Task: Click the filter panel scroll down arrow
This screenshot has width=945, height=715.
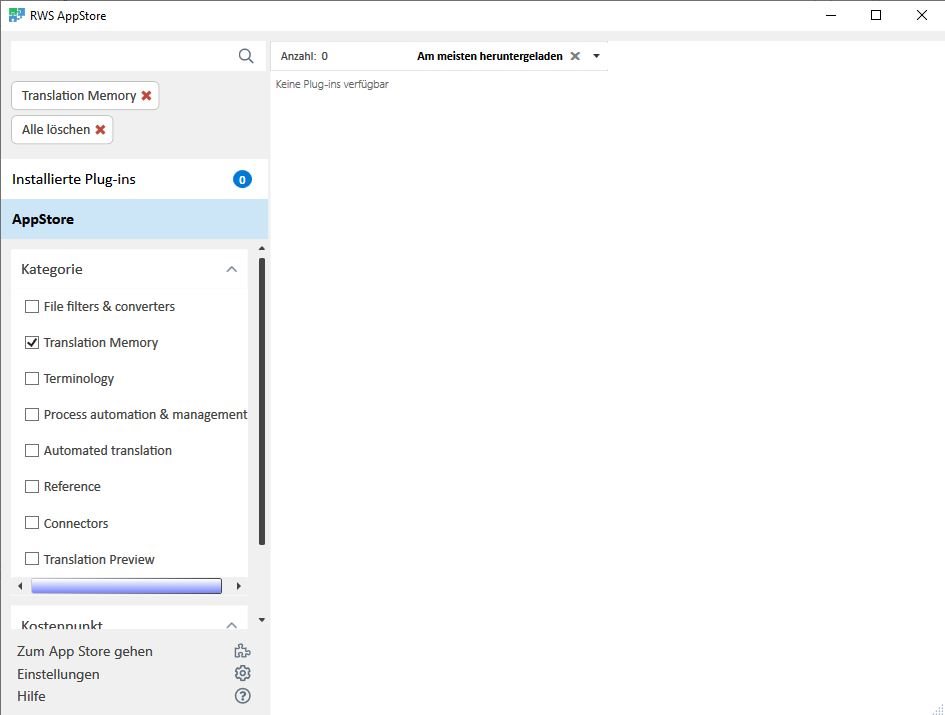Action: 262,620
